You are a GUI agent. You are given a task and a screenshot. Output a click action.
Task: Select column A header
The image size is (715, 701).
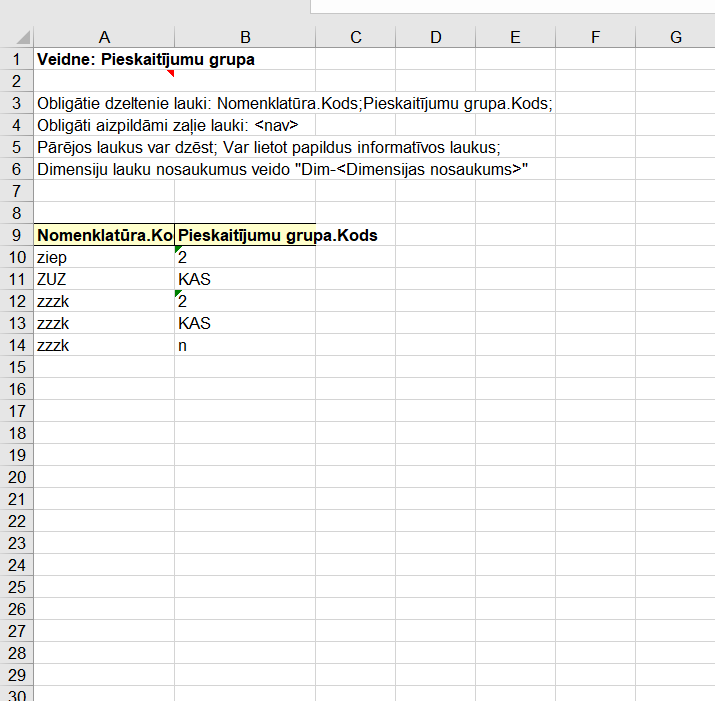point(104,37)
